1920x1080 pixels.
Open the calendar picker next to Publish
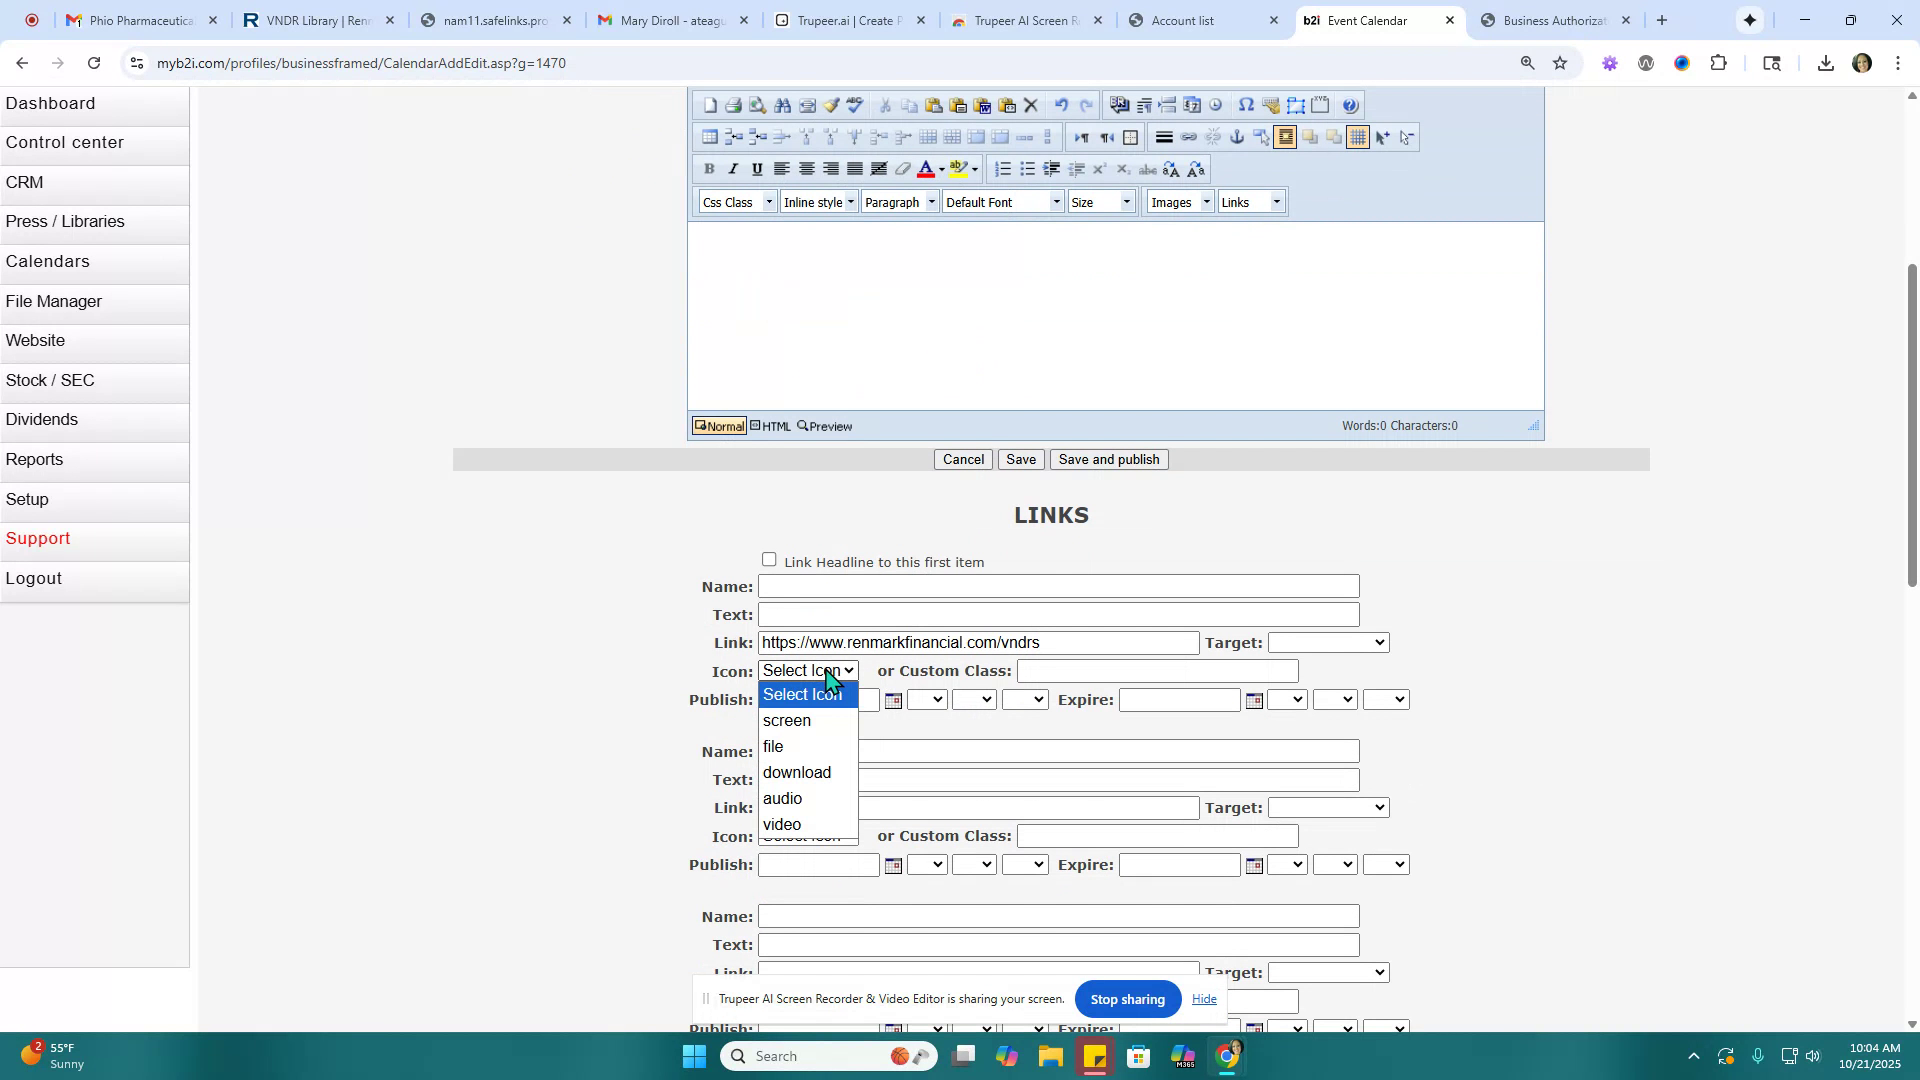(893, 699)
